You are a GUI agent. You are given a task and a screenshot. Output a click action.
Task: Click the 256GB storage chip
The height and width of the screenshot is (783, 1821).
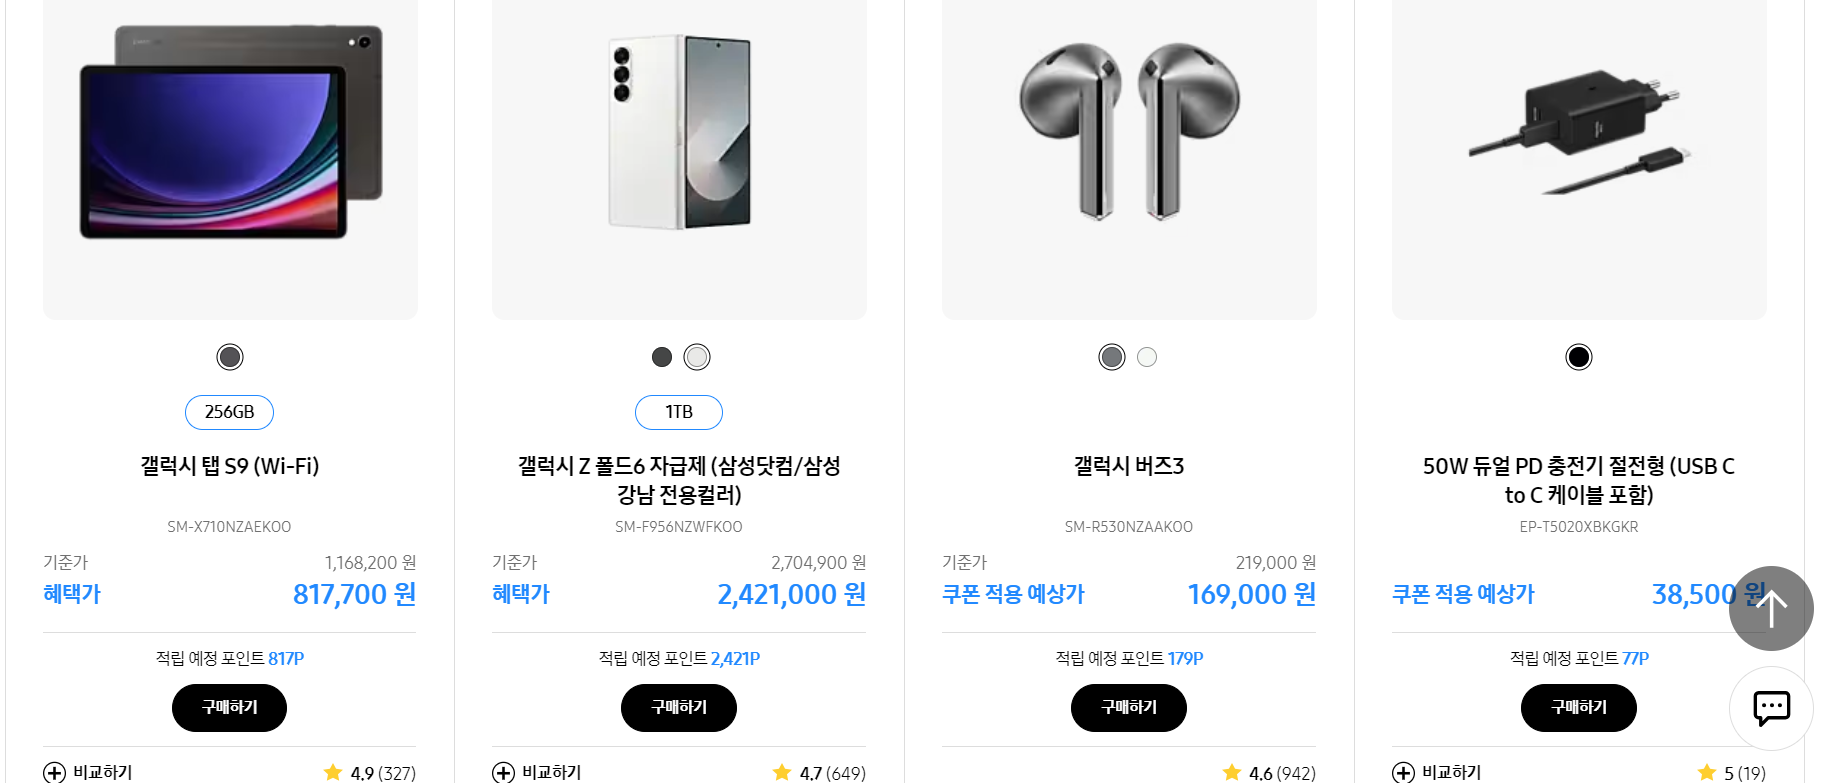coord(229,412)
